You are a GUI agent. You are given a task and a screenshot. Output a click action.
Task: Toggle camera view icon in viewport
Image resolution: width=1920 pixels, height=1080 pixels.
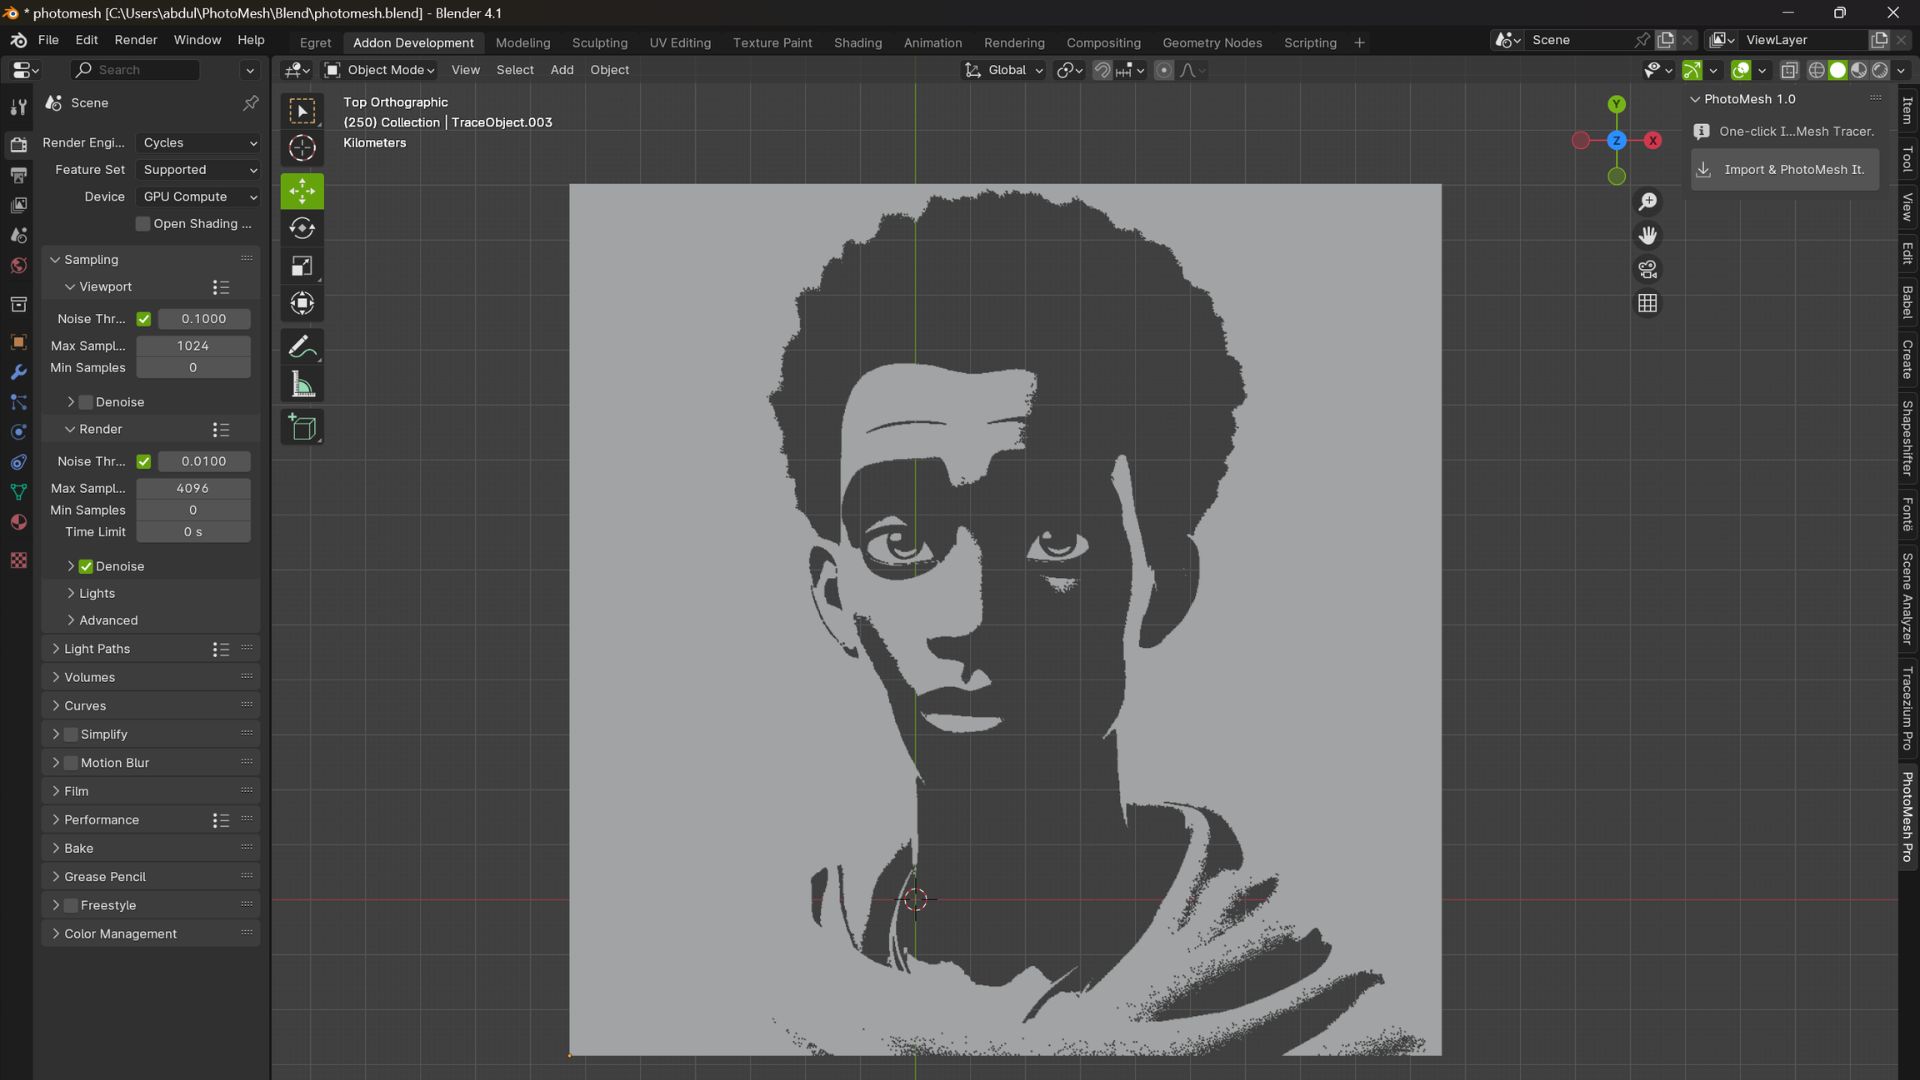click(1647, 269)
